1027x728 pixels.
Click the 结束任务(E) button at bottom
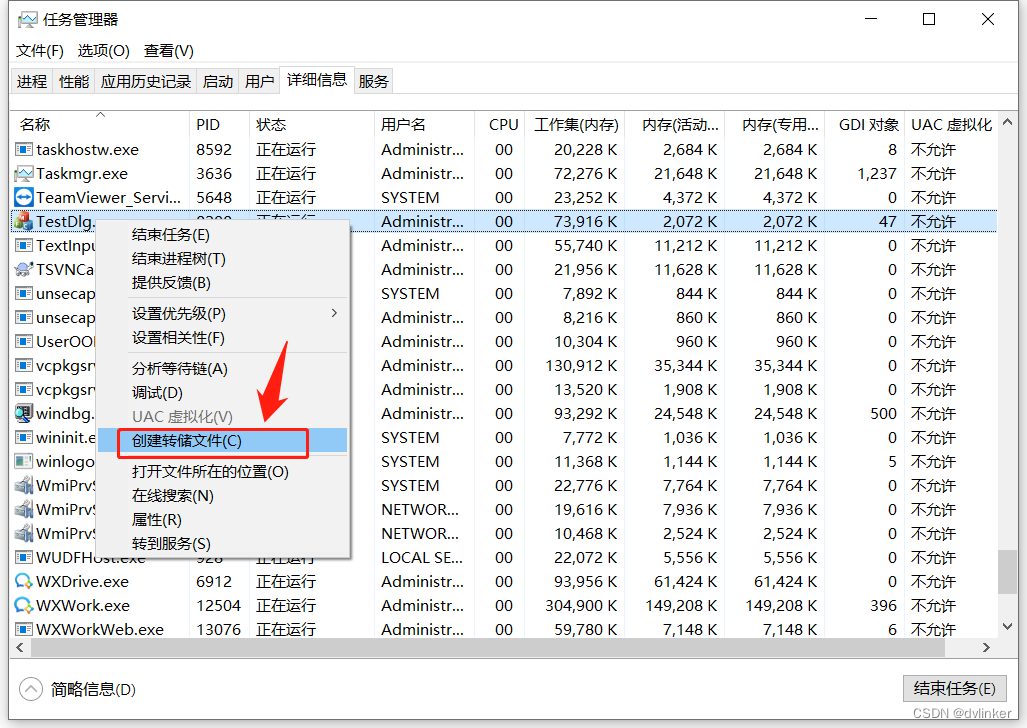[954, 689]
